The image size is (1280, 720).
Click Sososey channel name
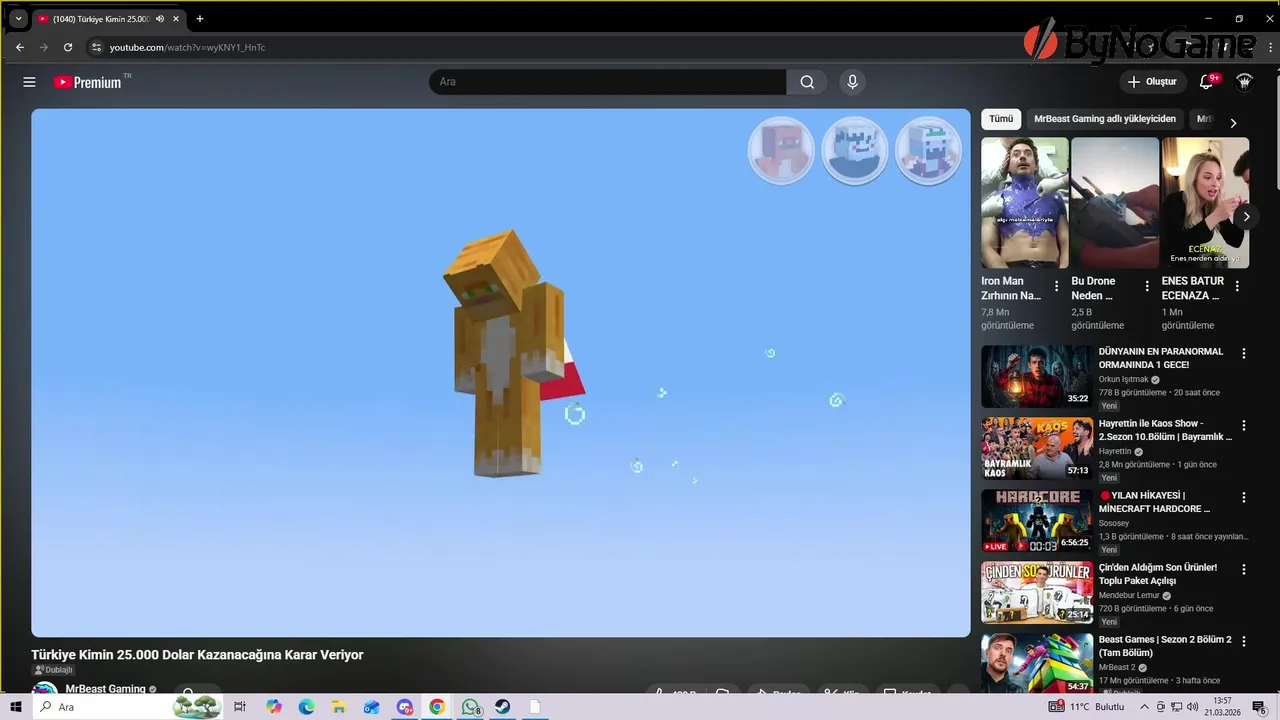pyautogui.click(x=1114, y=523)
